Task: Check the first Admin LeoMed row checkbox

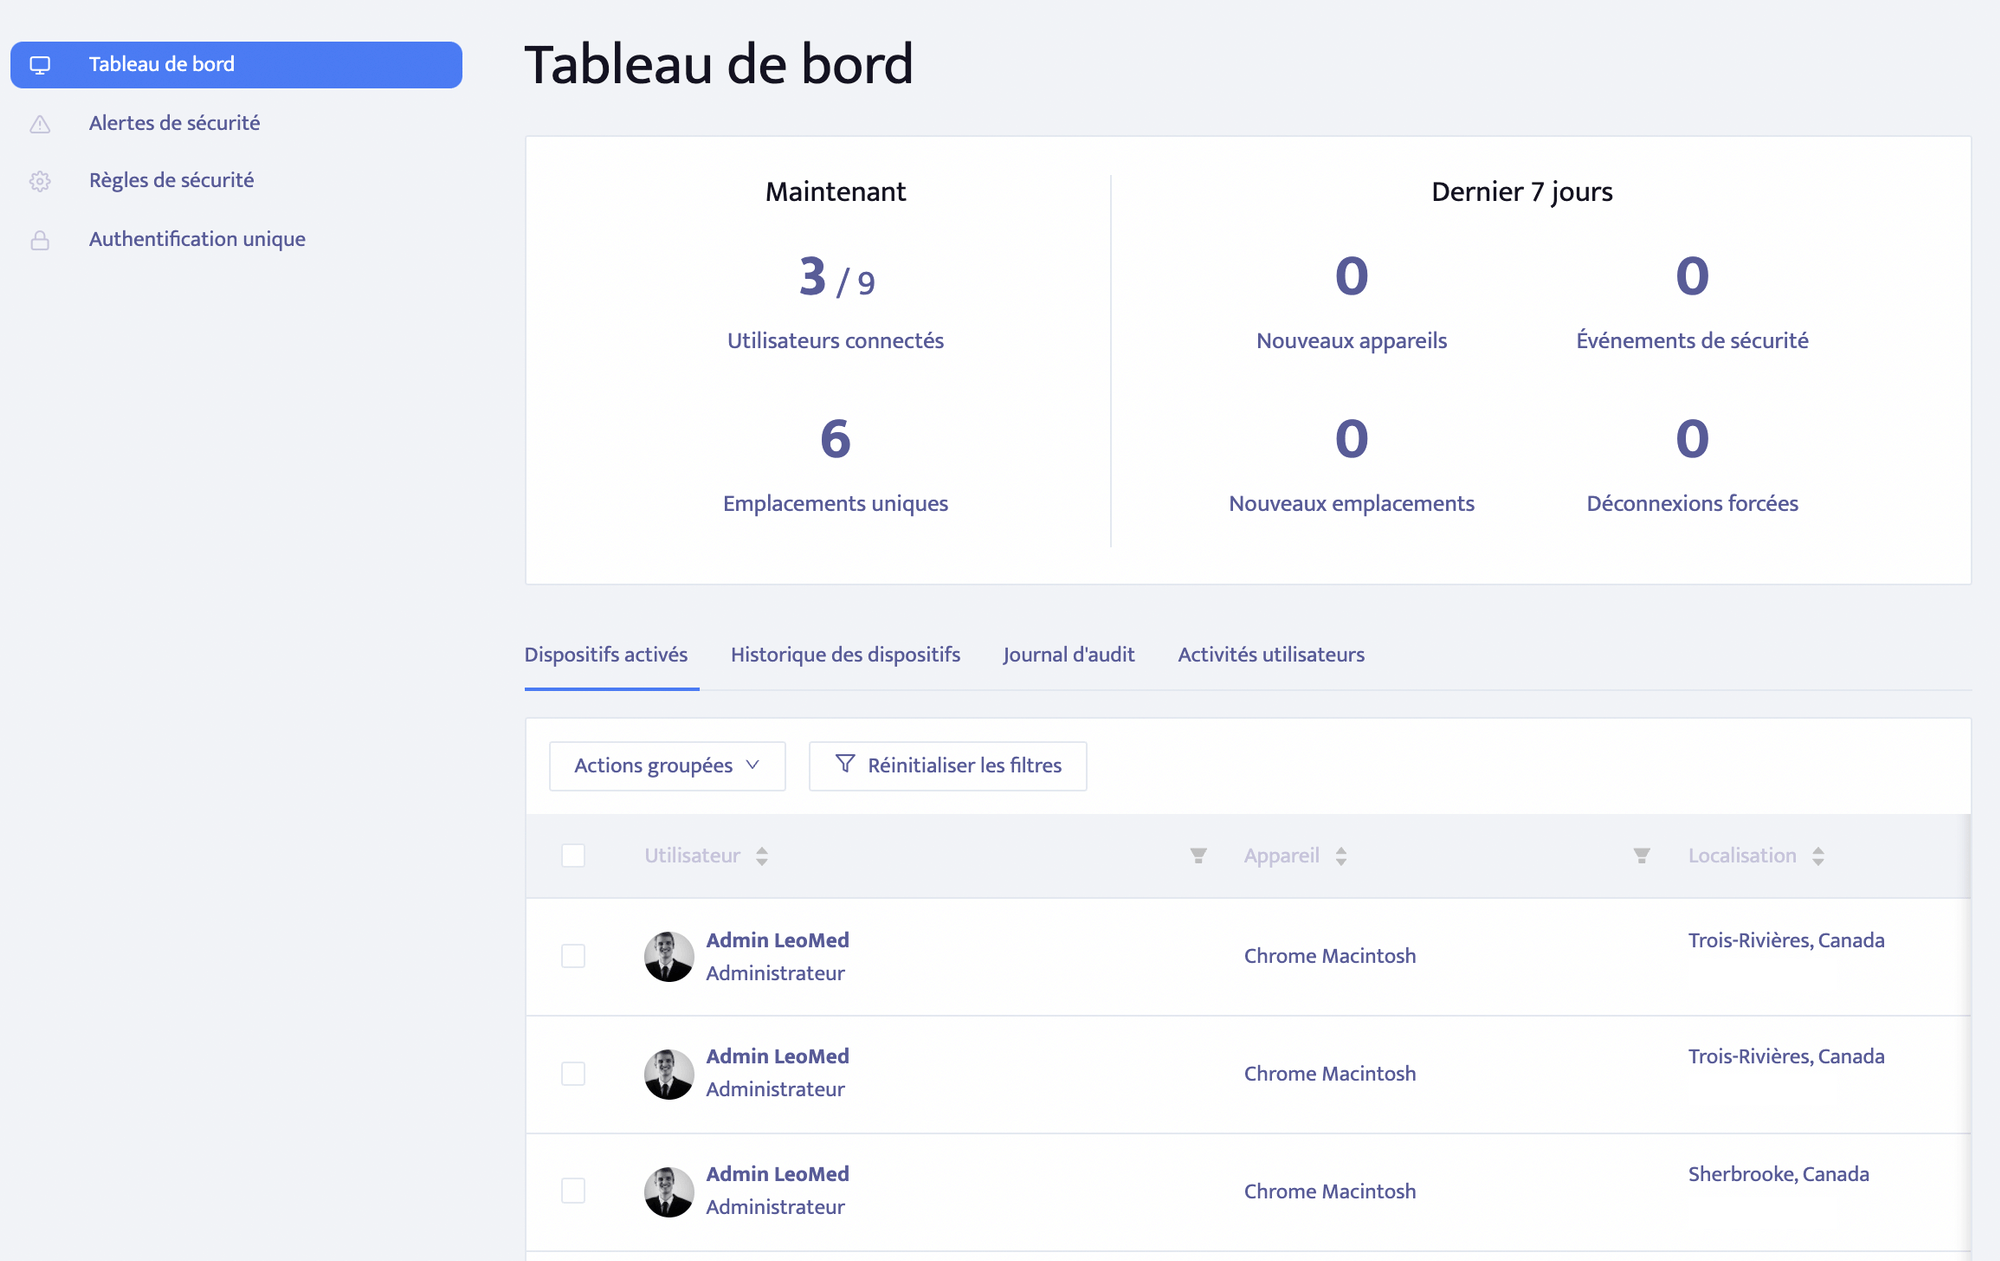Action: coord(573,956)
